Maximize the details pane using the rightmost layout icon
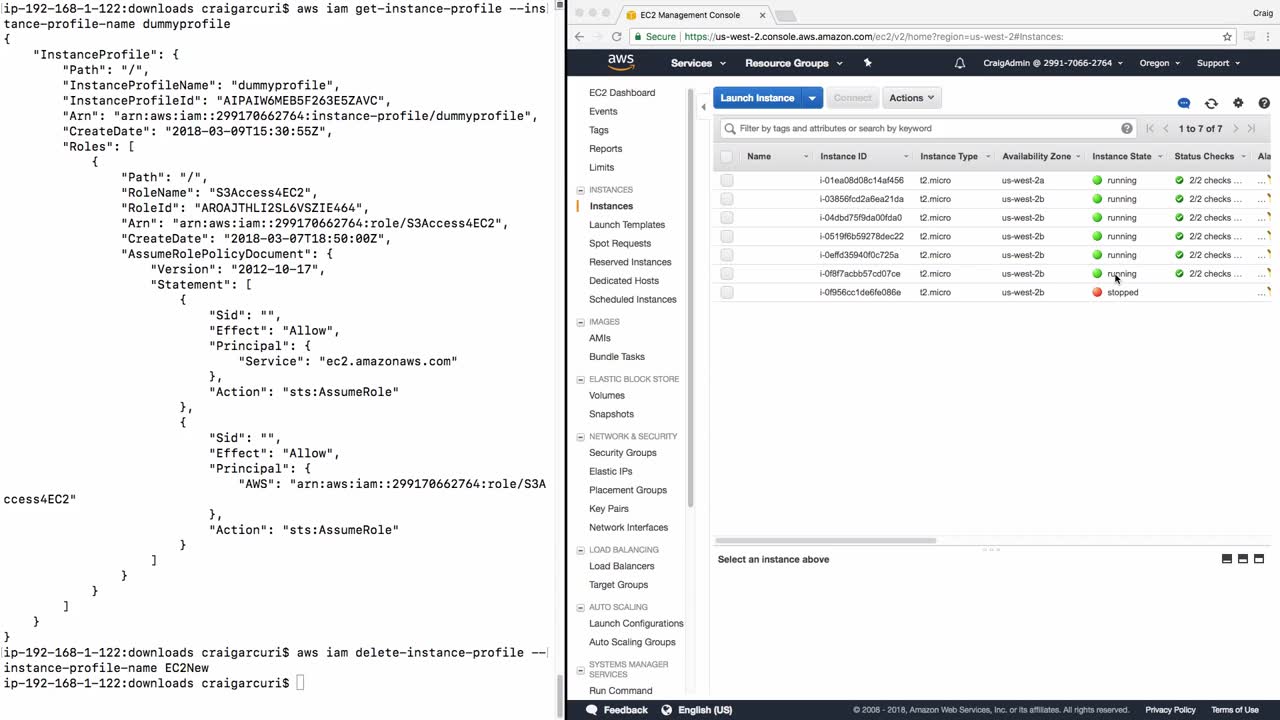The height and width of the screenshot is (720, 1280). pos(1259,559)
